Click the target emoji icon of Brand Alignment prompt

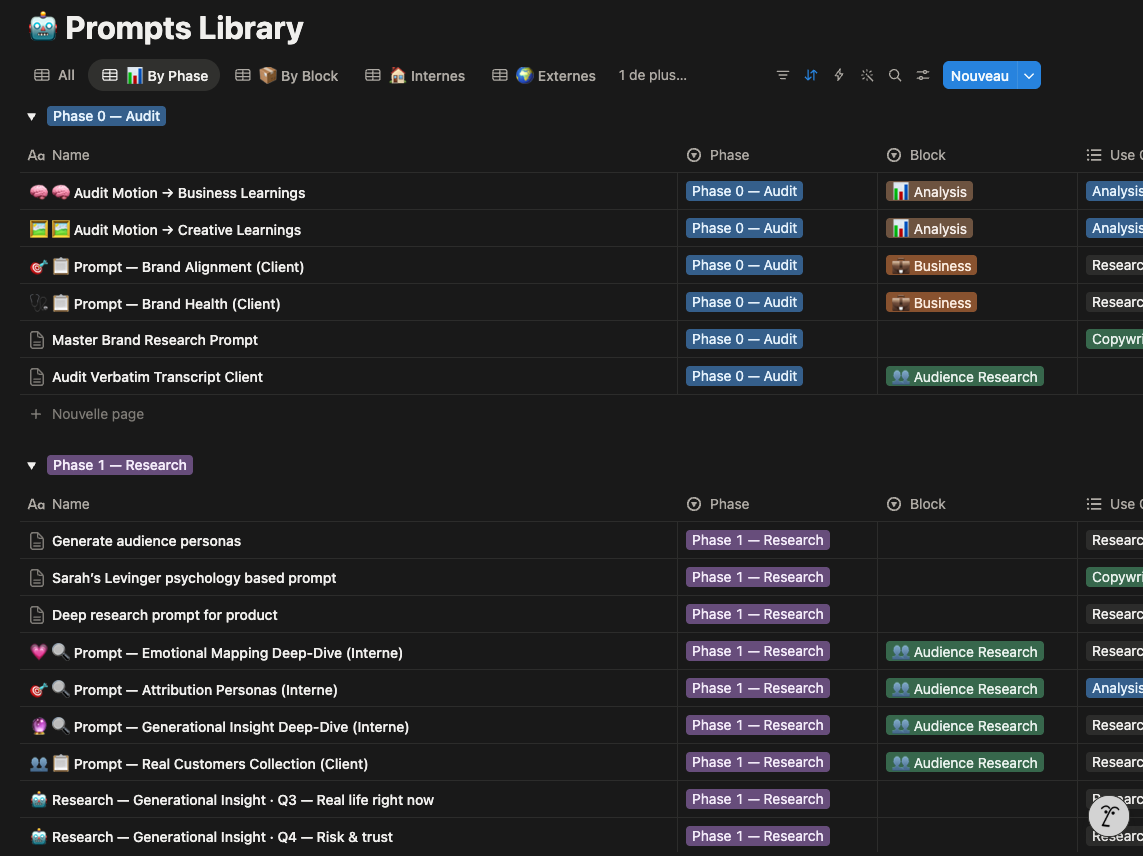pyautogui.click(x=39, y=266)
